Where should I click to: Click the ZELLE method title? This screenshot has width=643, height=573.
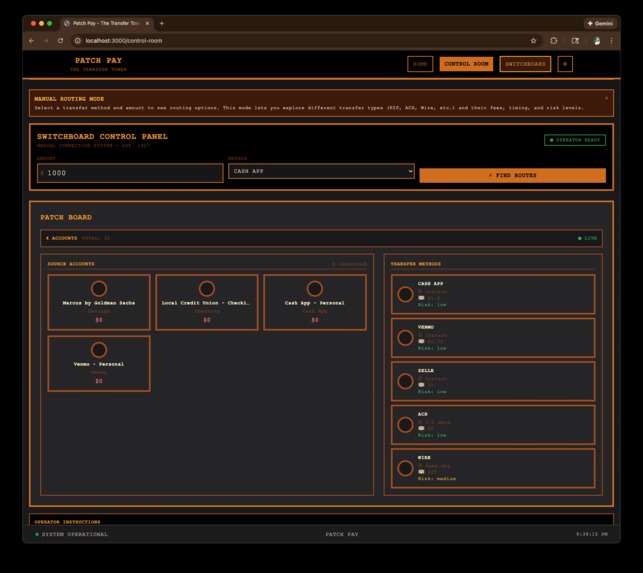(426, 370)
